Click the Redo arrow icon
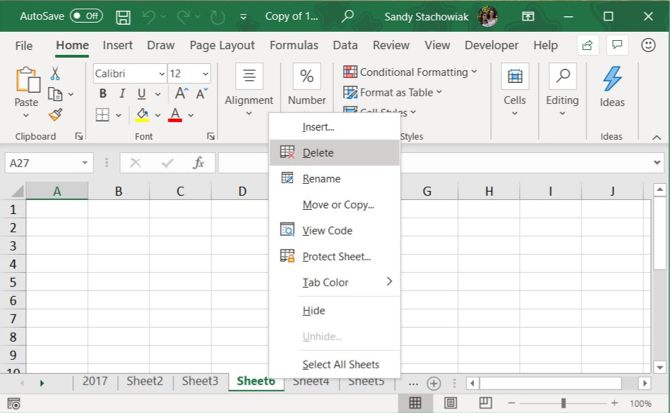 184,17
